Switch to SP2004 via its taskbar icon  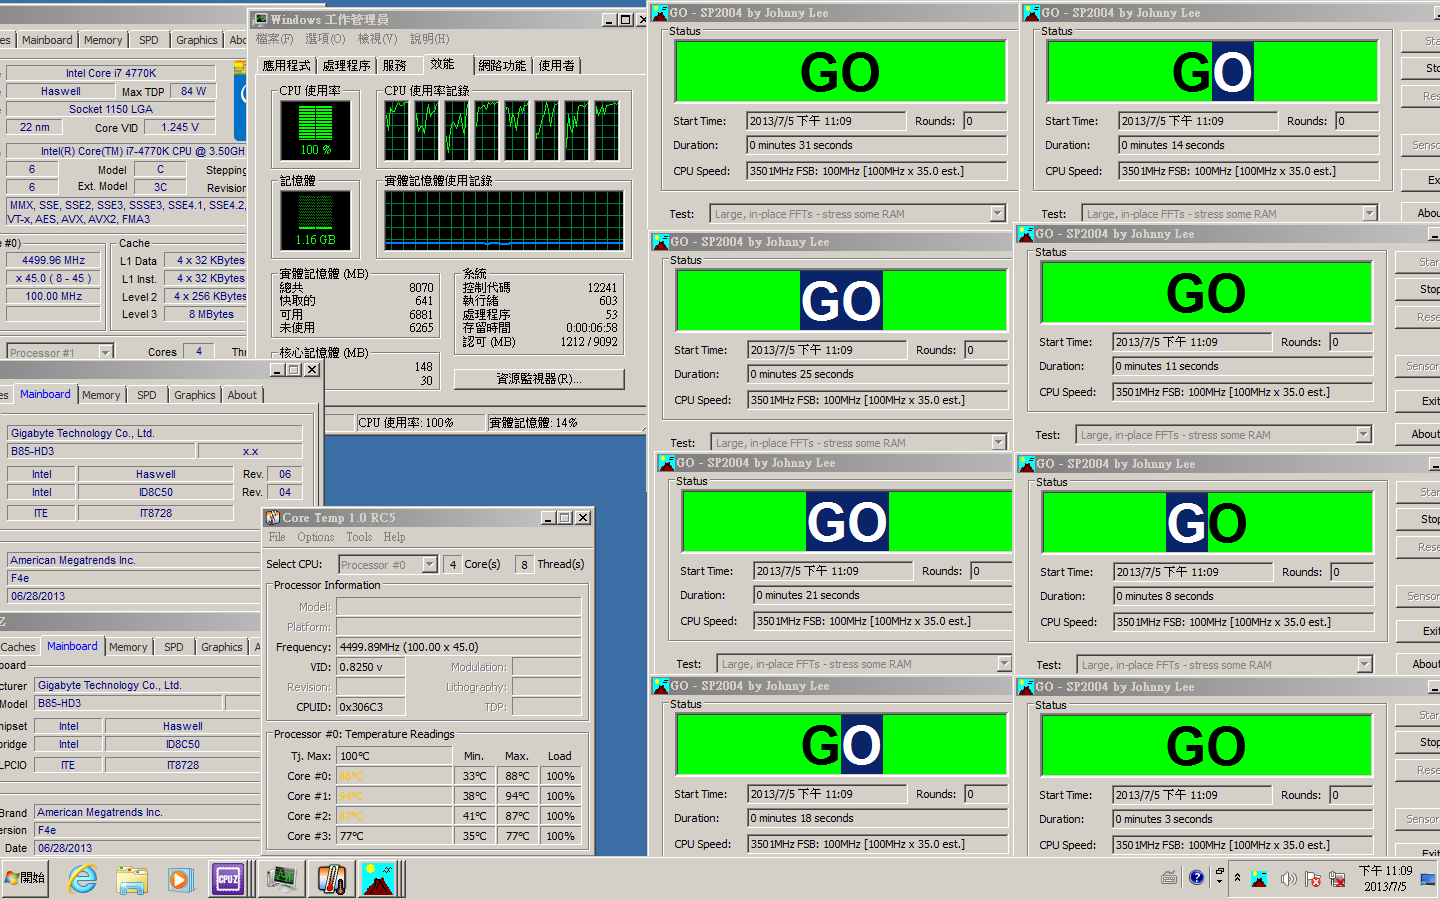point(380,879)
